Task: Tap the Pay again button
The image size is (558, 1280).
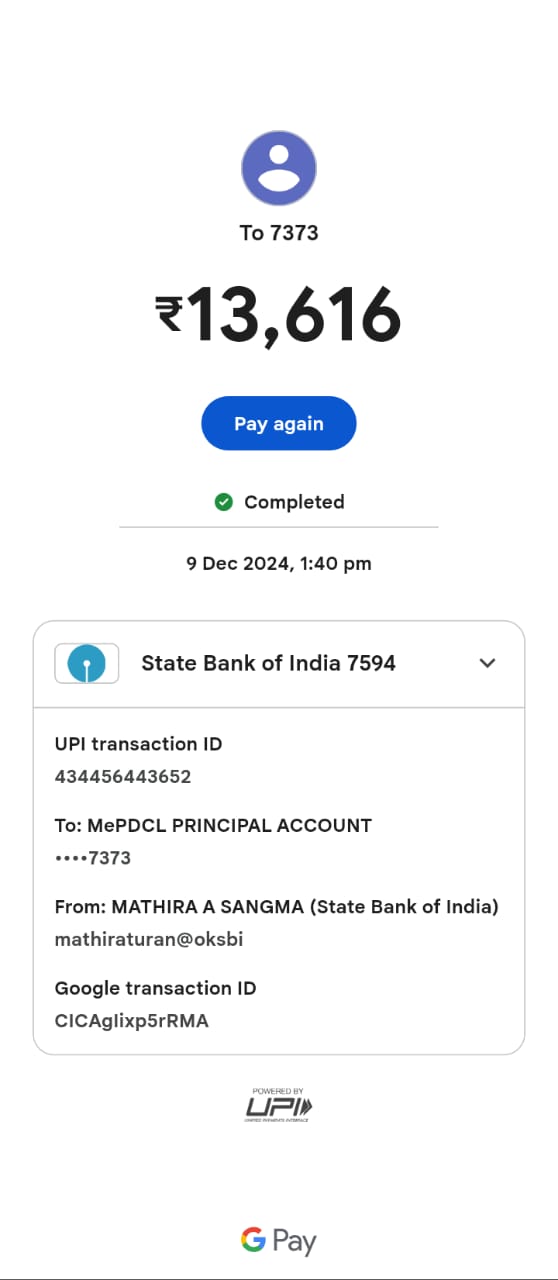Action: coord(279,423)
